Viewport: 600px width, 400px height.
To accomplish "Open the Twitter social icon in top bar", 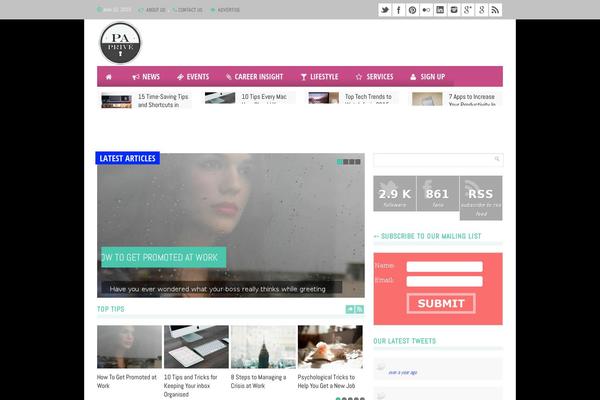I will [385, 10].
